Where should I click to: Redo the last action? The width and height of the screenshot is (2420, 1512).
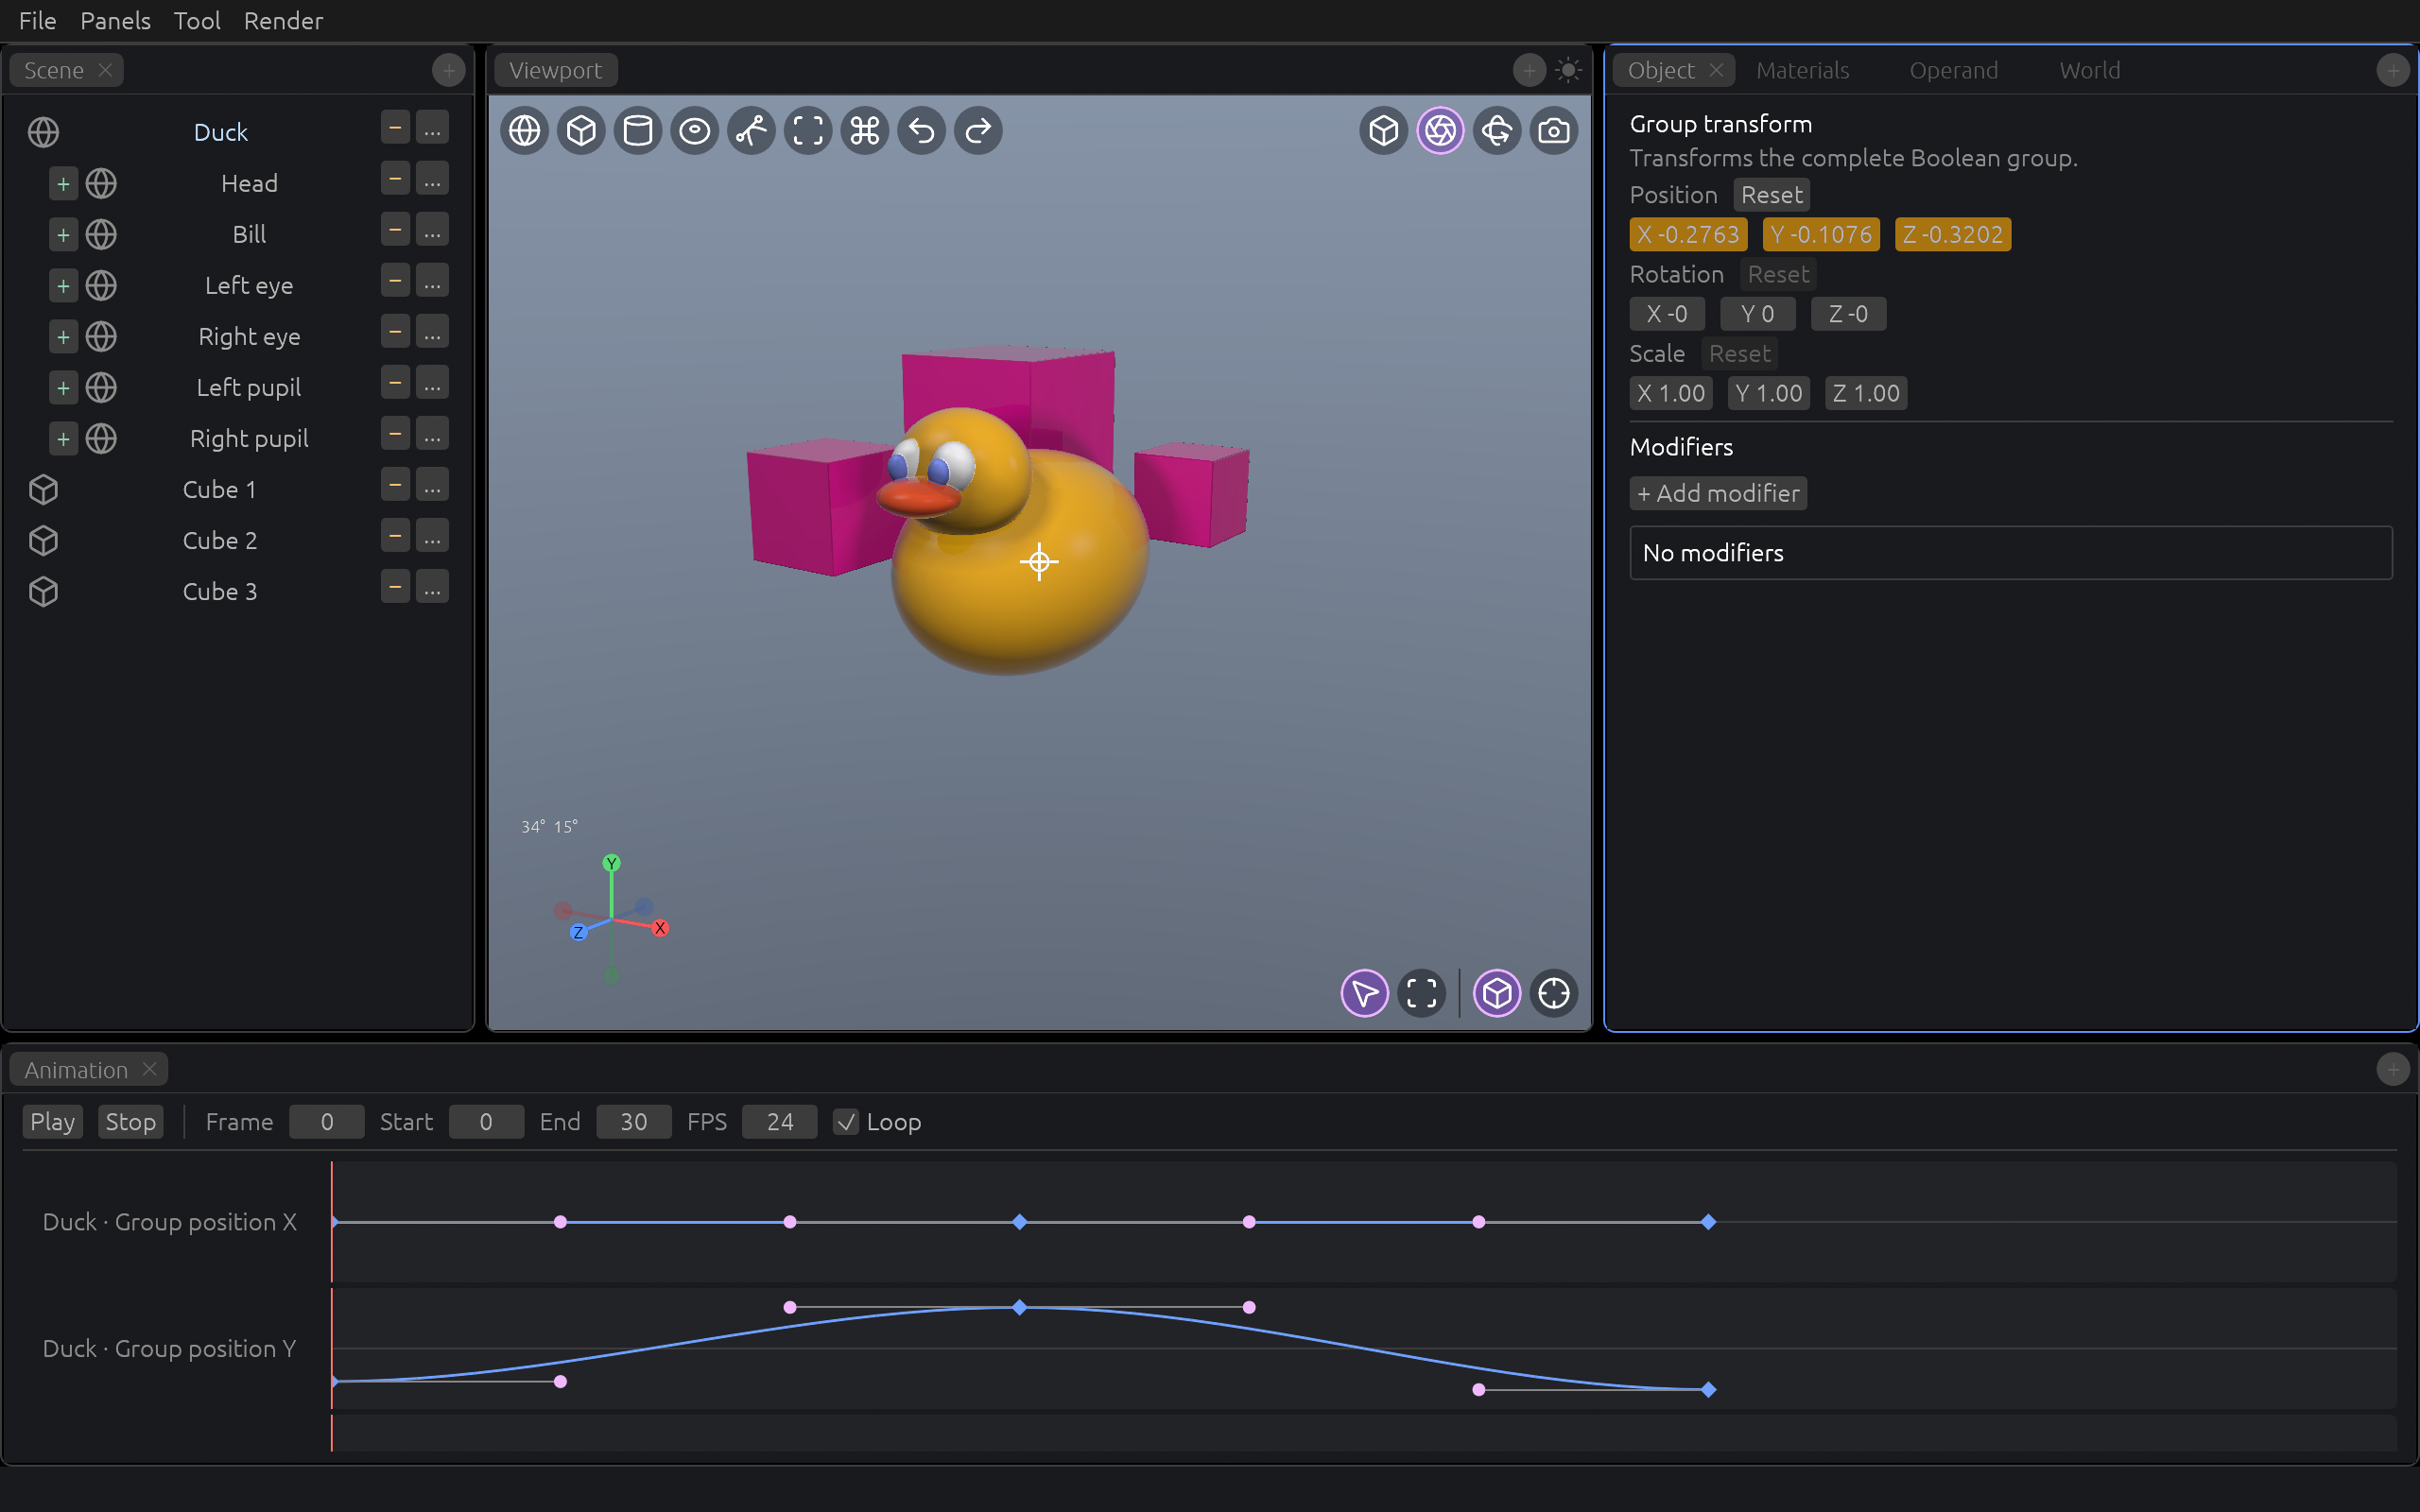978,130
